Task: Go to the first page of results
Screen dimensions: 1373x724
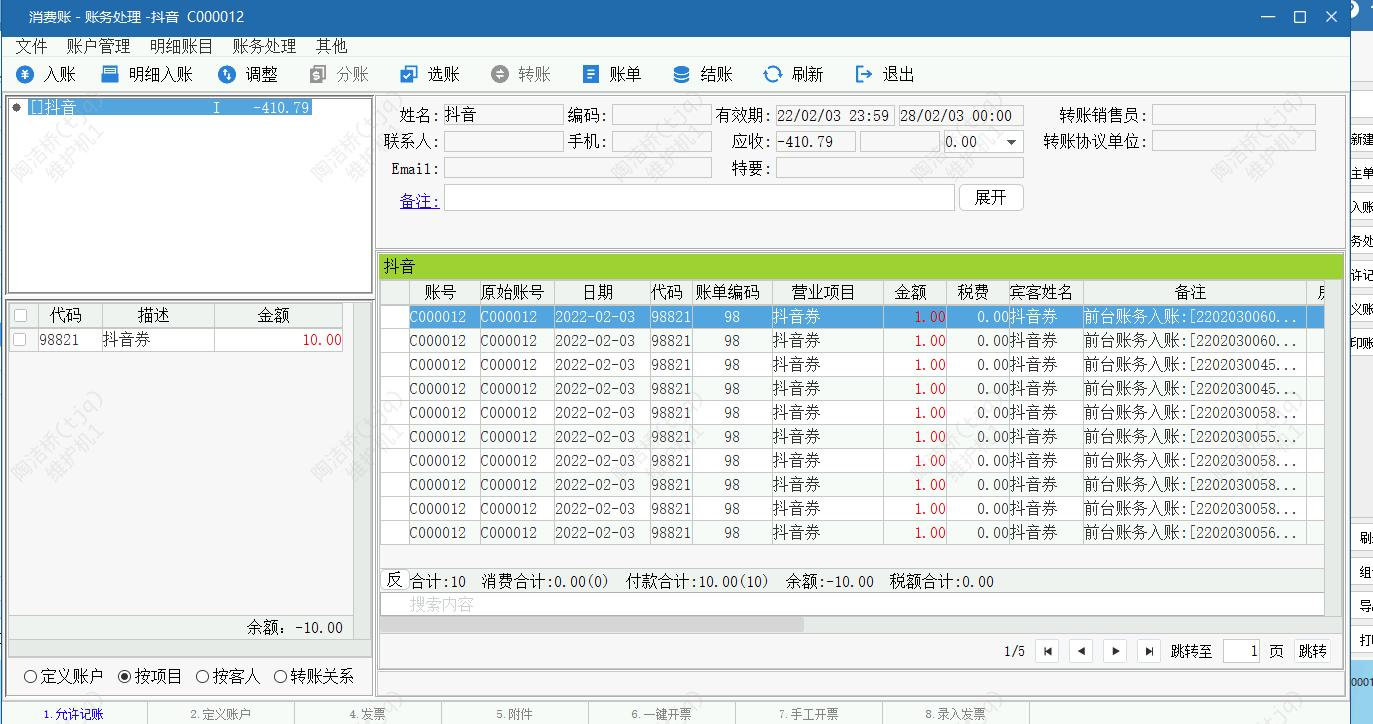Action: (1047, 651)
